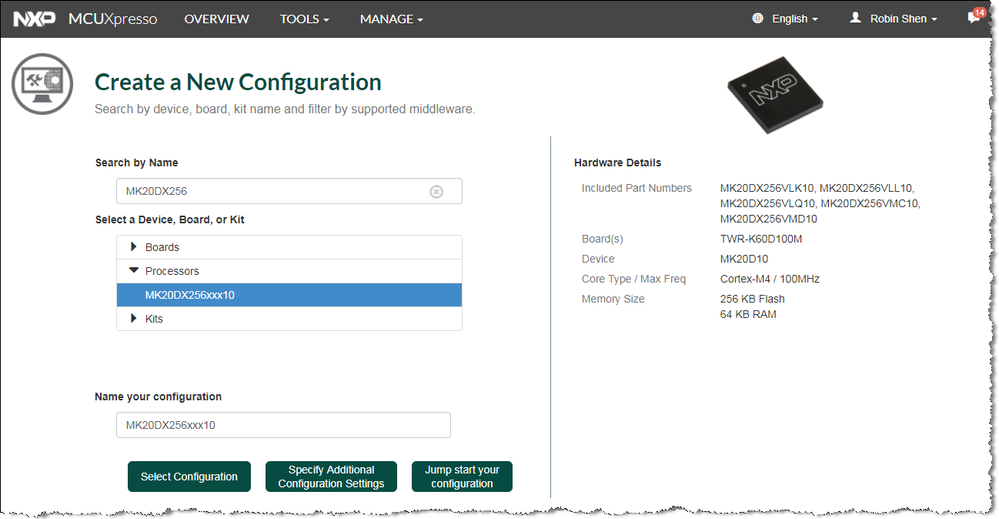Image resolution: width=999 pixels, height=519 pixels.
Task: Click the TWR-K60D100M board value
Action: (x=761, y=239)
